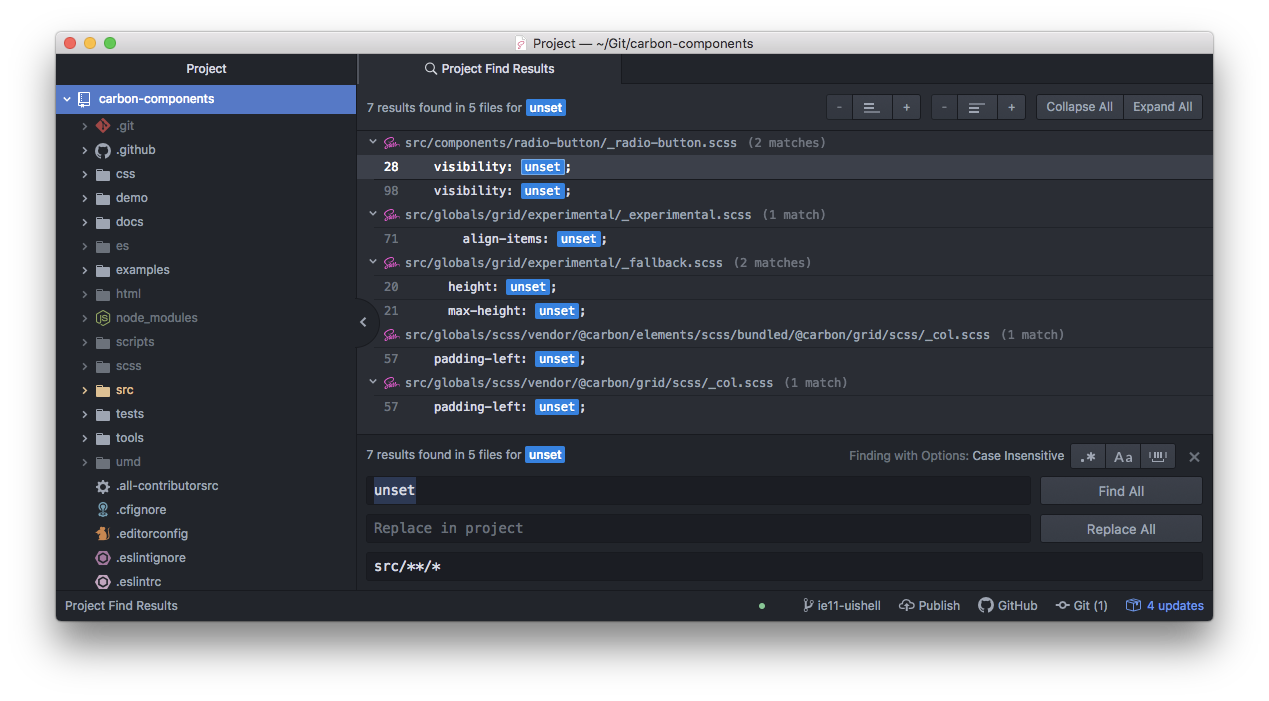Click the ESLint icon beside .eslintignore
Screen dimensions: 1269x701
(102, 558)
